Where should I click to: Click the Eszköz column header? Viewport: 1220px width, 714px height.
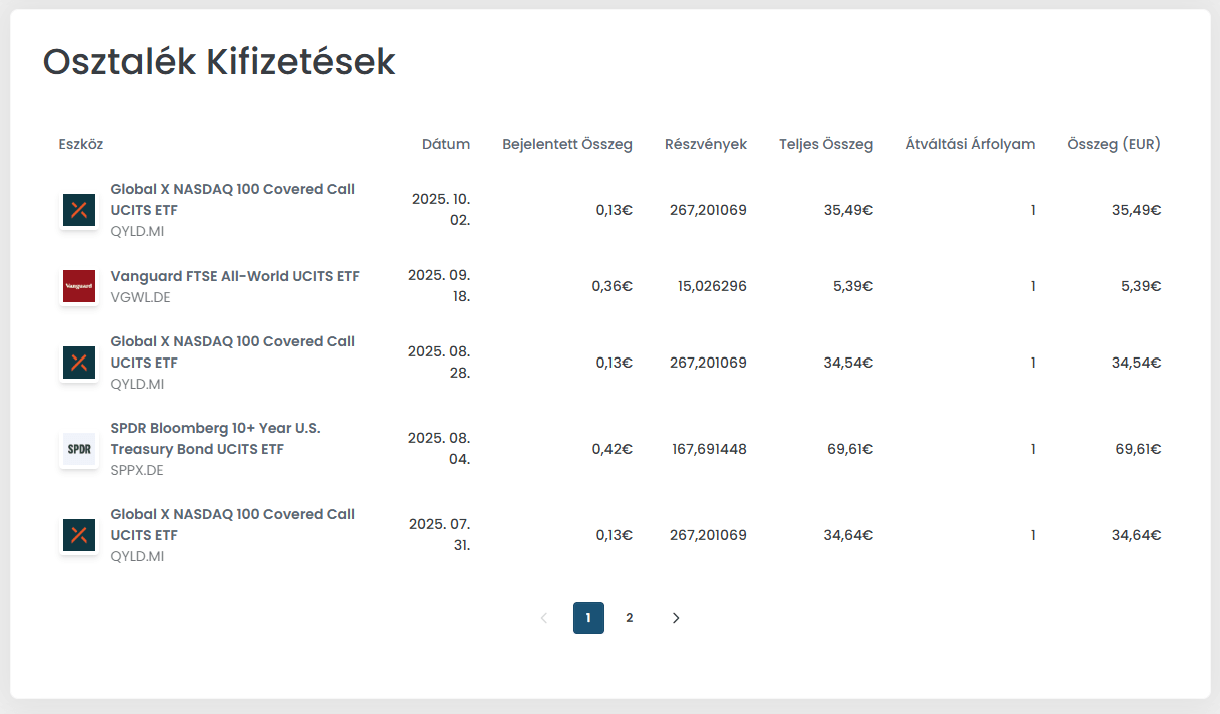coord(81,144)
